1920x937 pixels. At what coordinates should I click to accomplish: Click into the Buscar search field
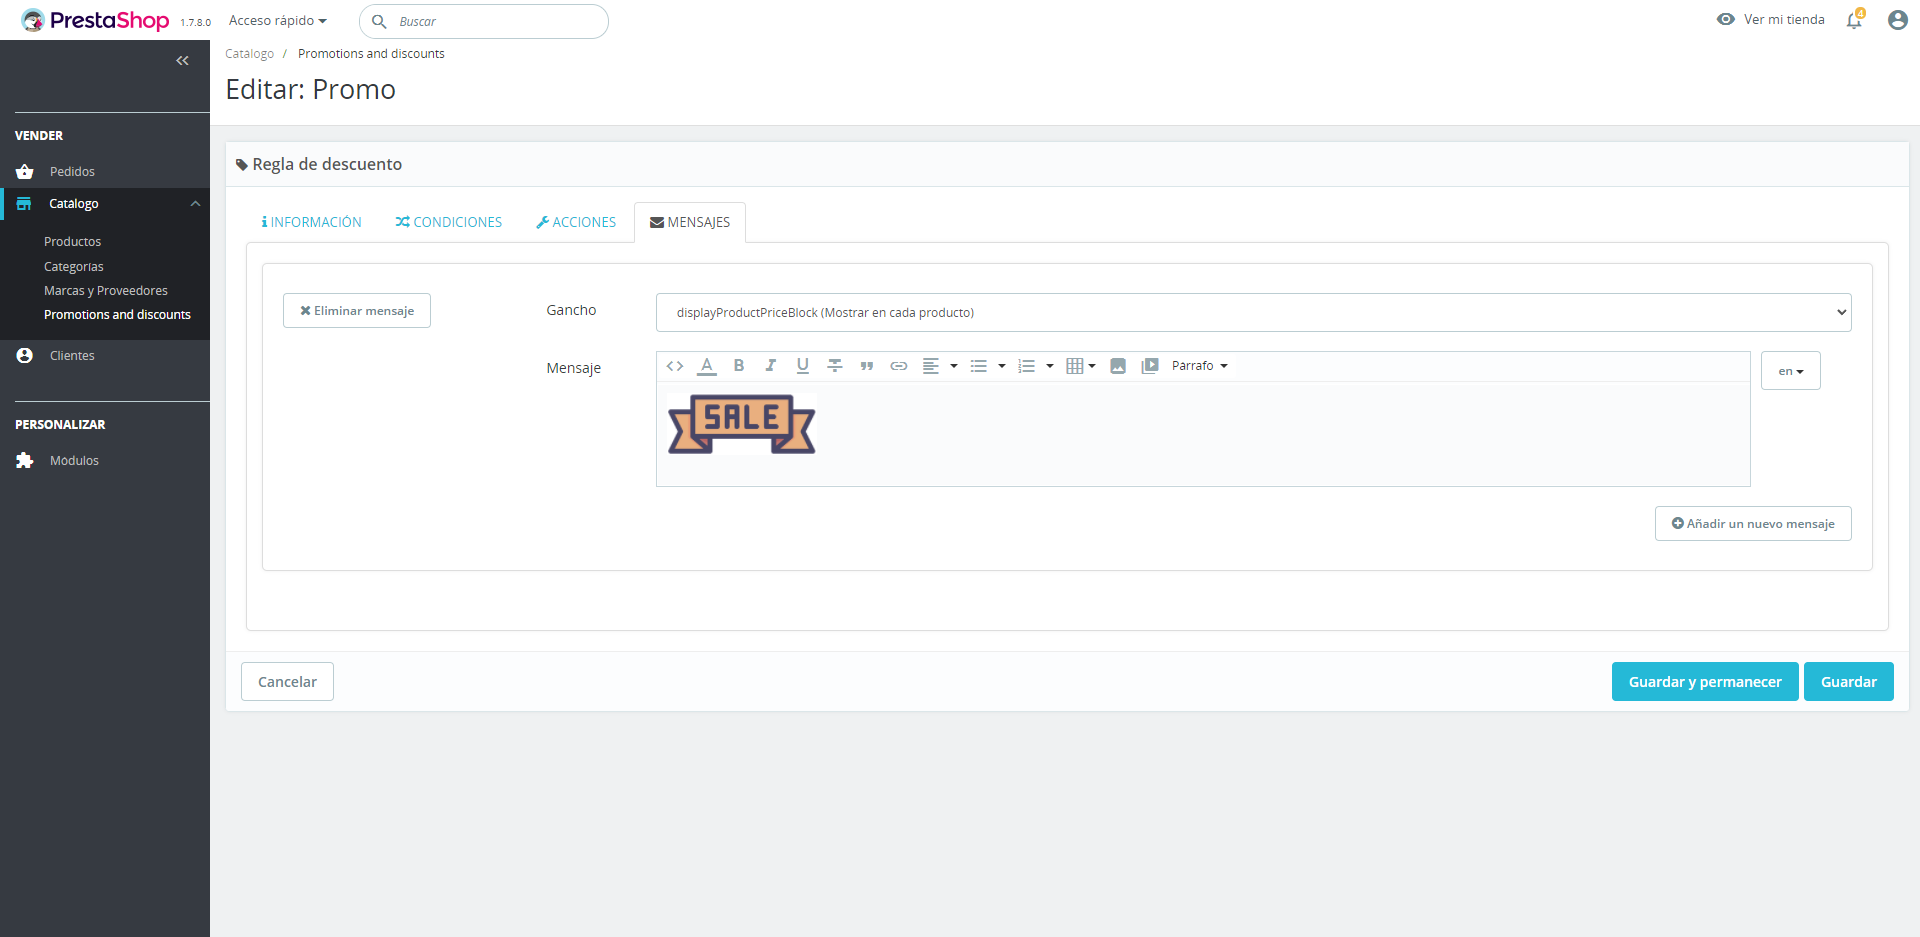pos(484,21)
